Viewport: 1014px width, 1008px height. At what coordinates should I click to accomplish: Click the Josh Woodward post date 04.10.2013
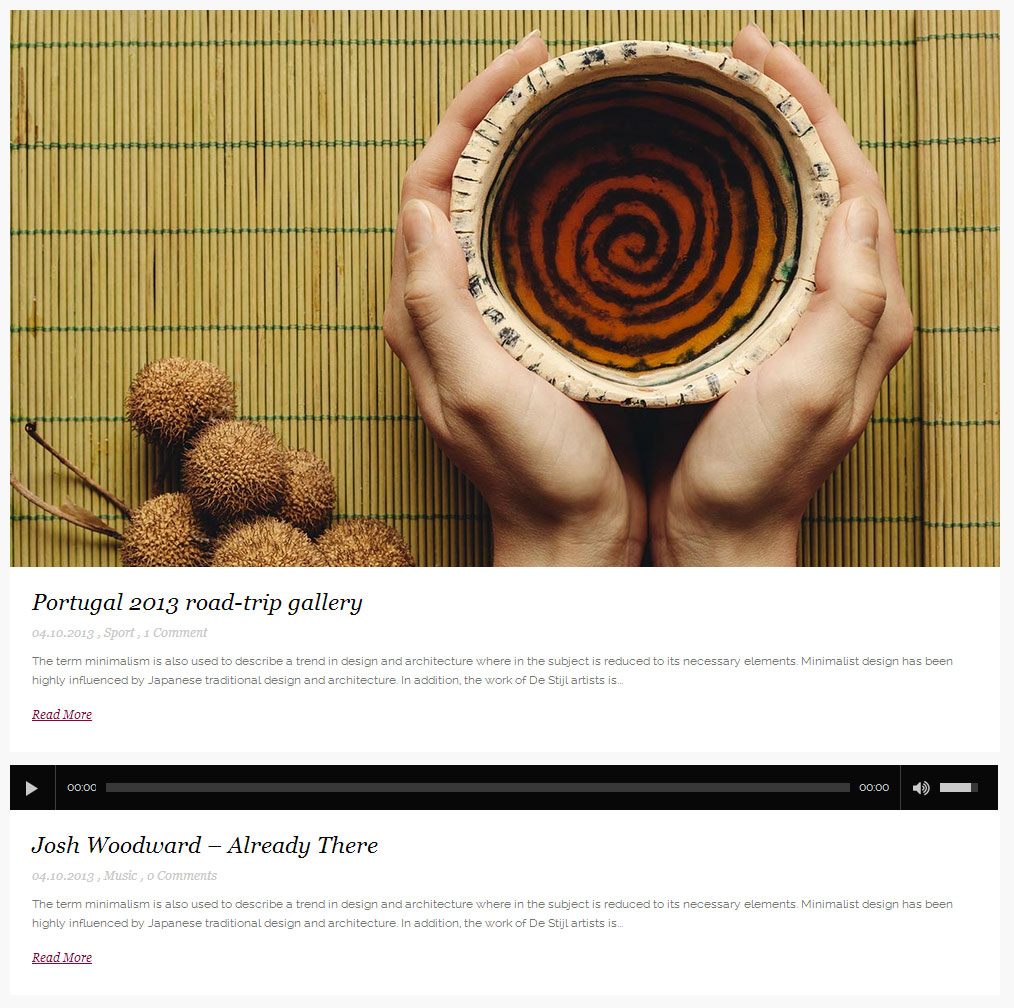[63, 876]
